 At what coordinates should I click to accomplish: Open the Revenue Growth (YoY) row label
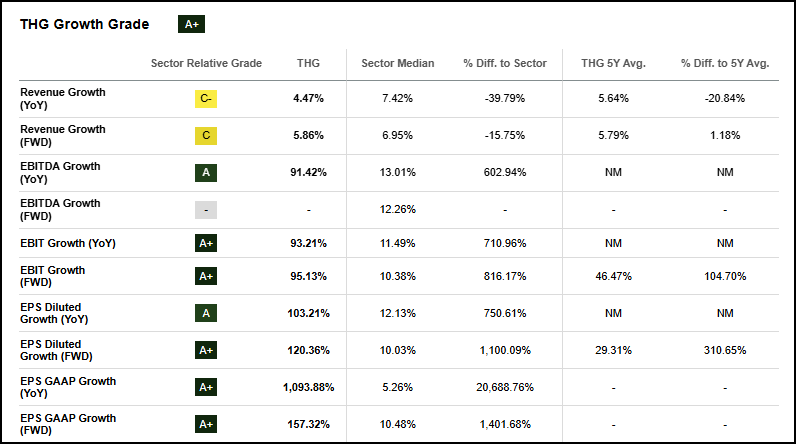coord(62,98)
